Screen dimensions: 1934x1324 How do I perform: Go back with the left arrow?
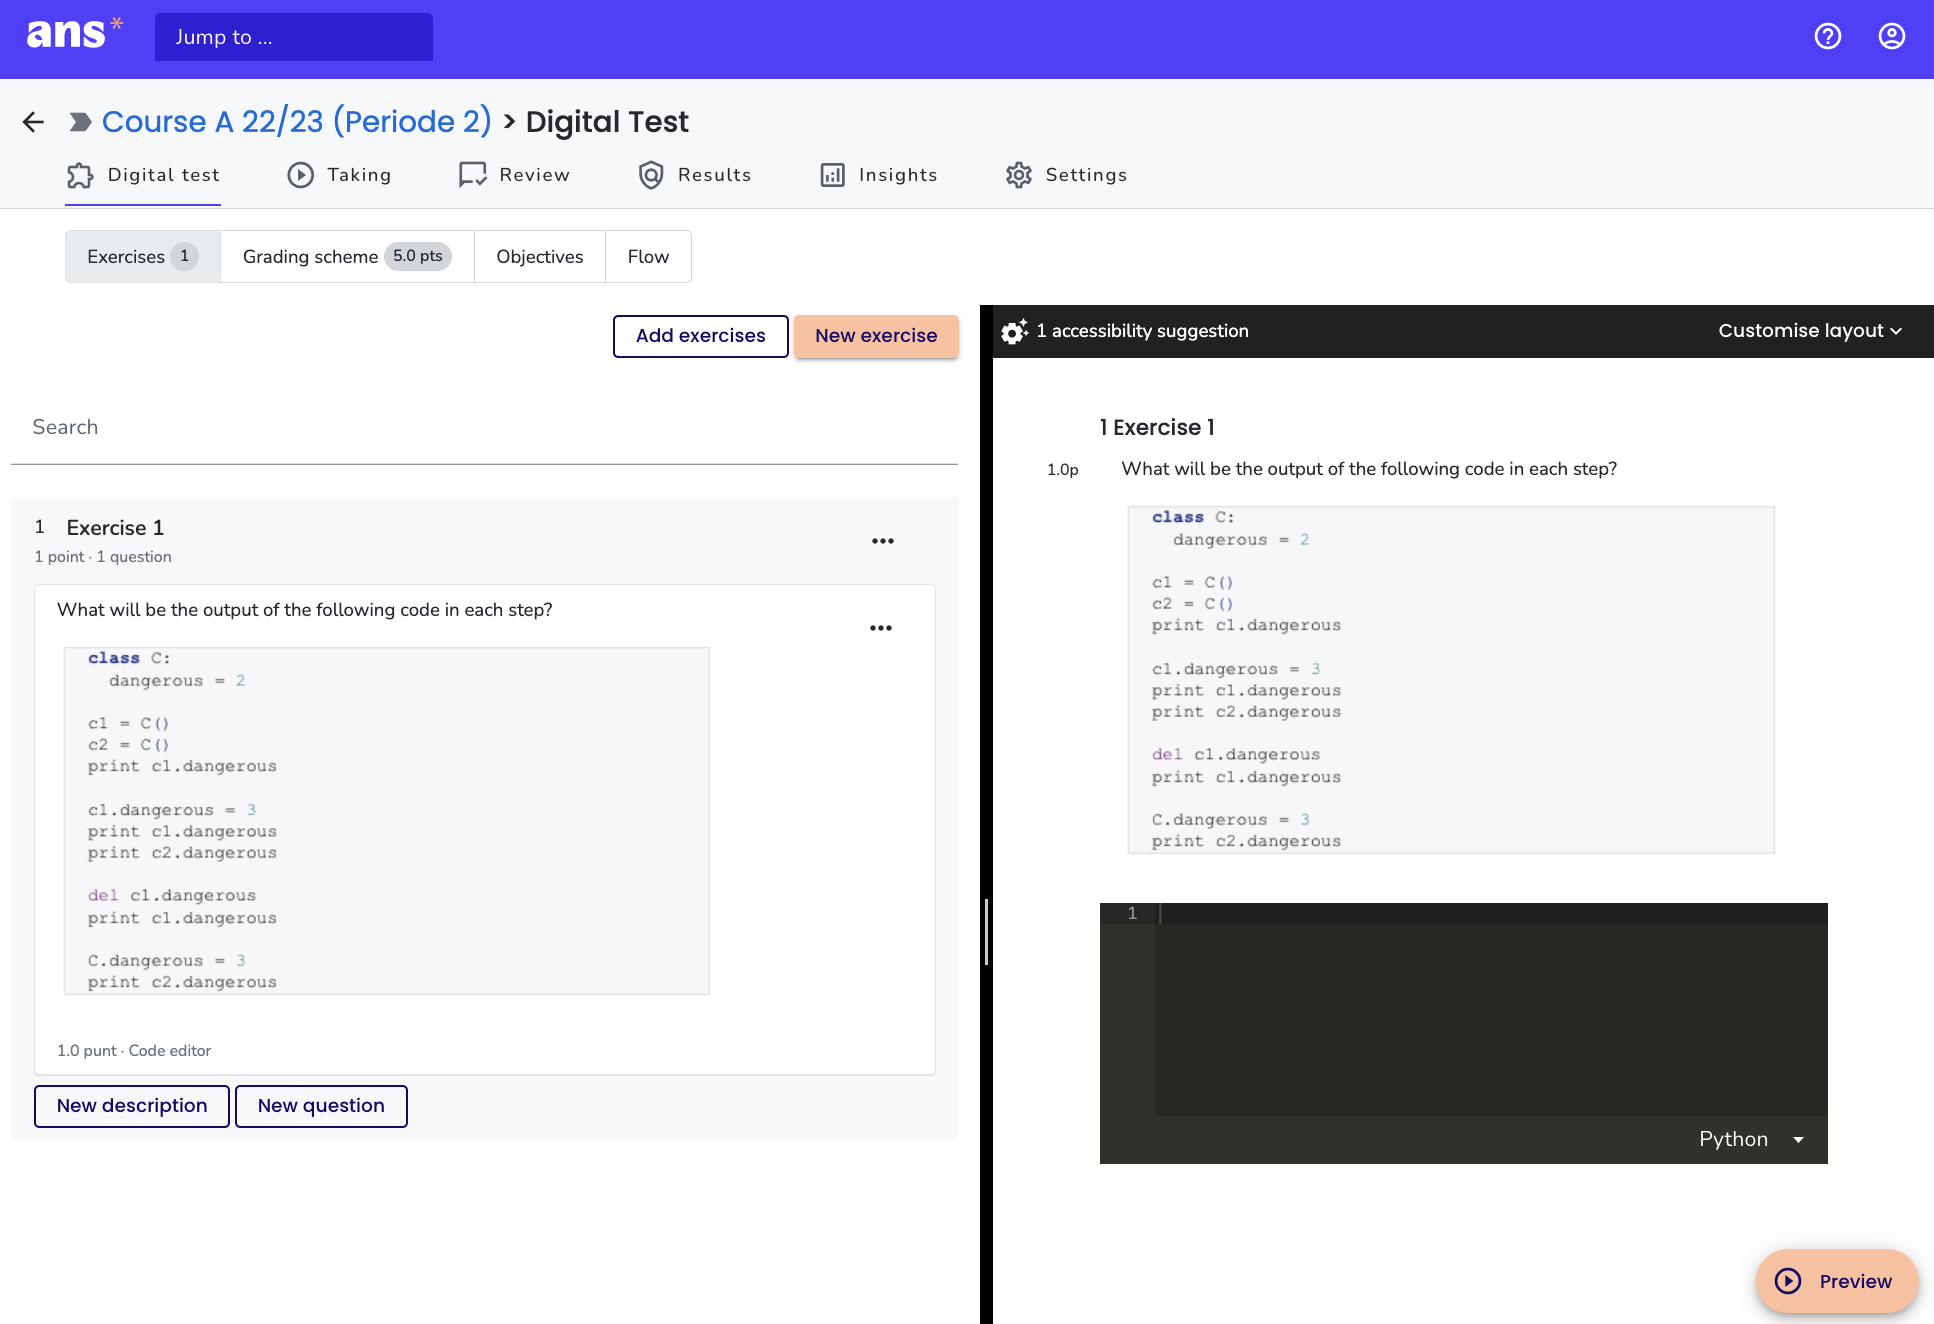point(33,122)
